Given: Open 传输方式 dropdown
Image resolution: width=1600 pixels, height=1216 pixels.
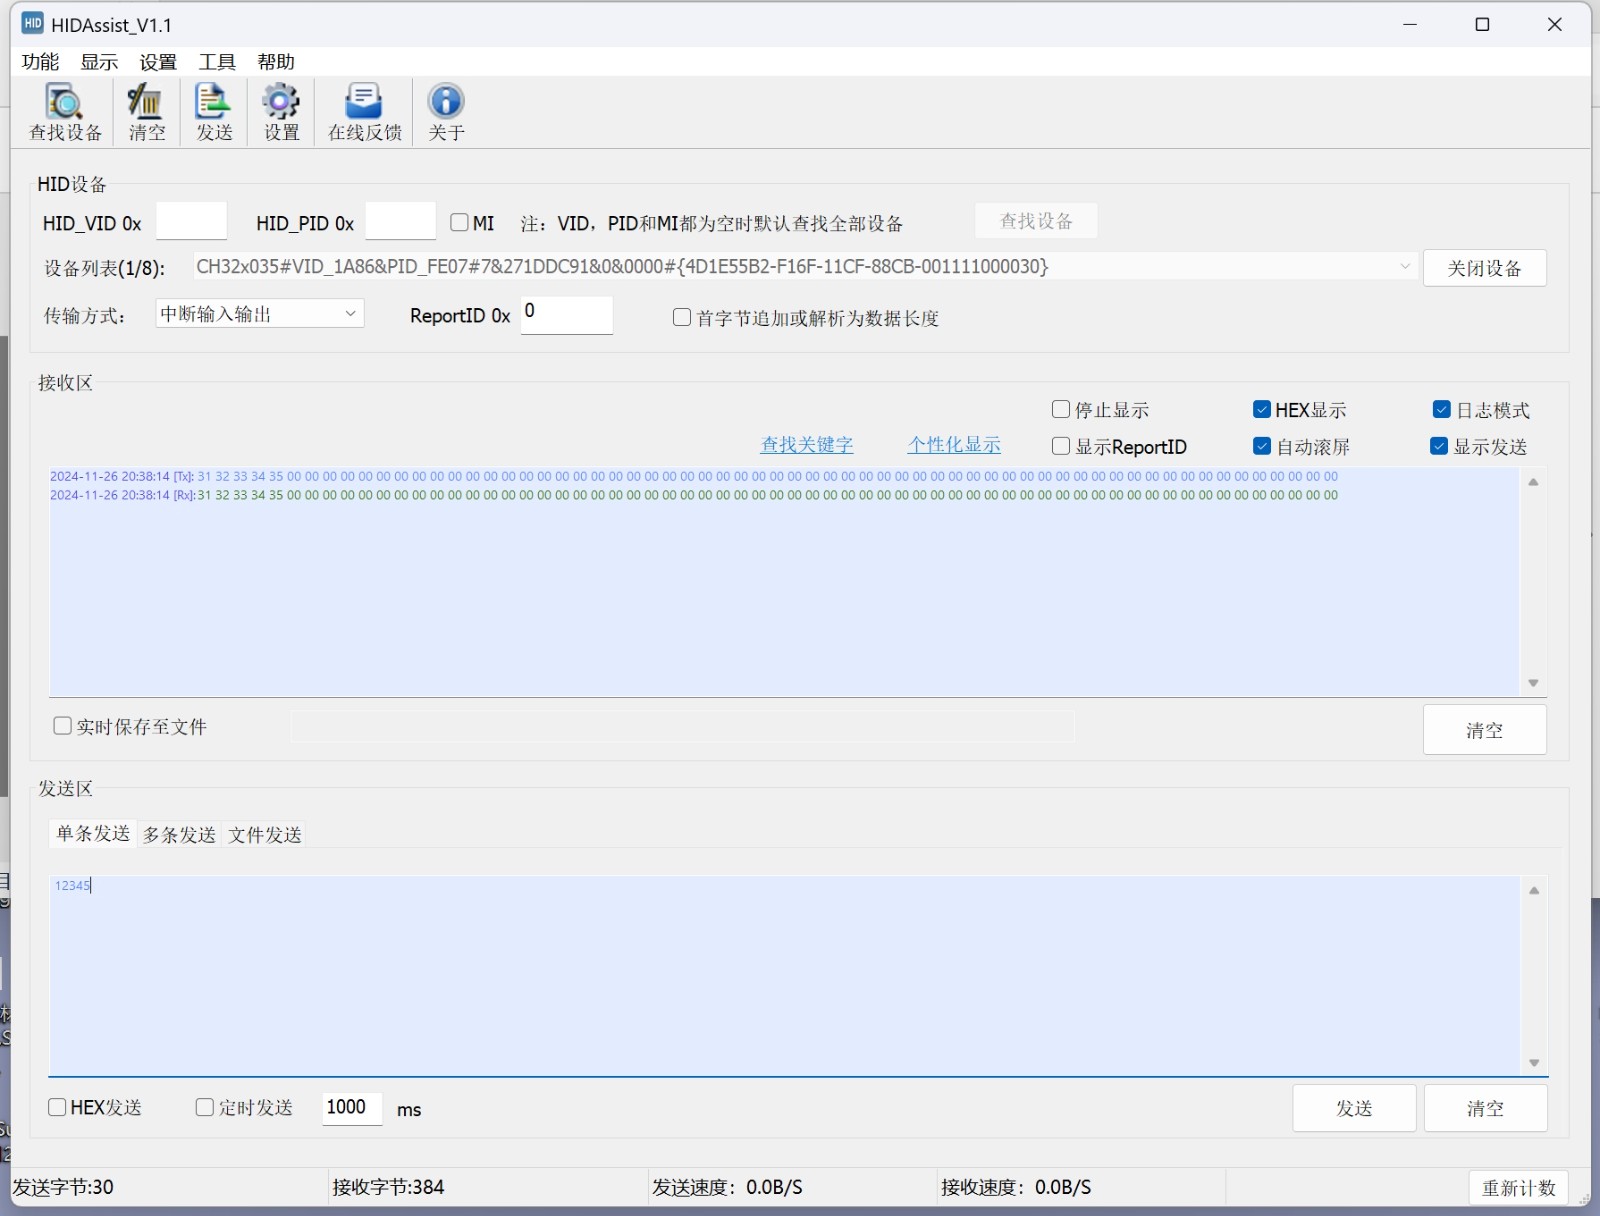Looking at the screenshot, I should (260, 314).
